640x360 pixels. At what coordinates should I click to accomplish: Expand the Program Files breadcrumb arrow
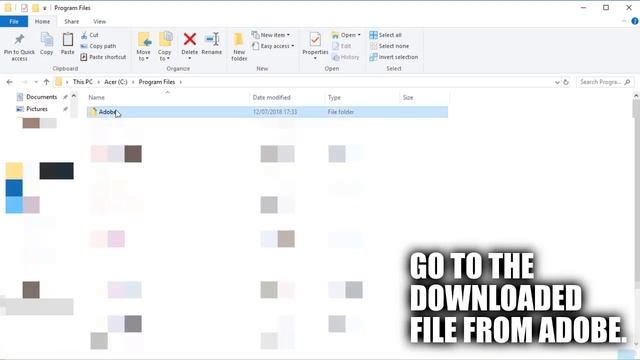coord(181,82)
